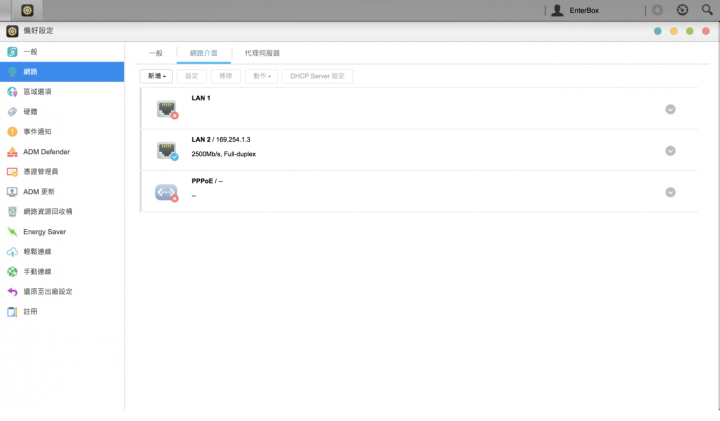This screenshot has width=720, height=421.
Task: Click the 偏好設定 window title icon
Action: tap(12, 31)
